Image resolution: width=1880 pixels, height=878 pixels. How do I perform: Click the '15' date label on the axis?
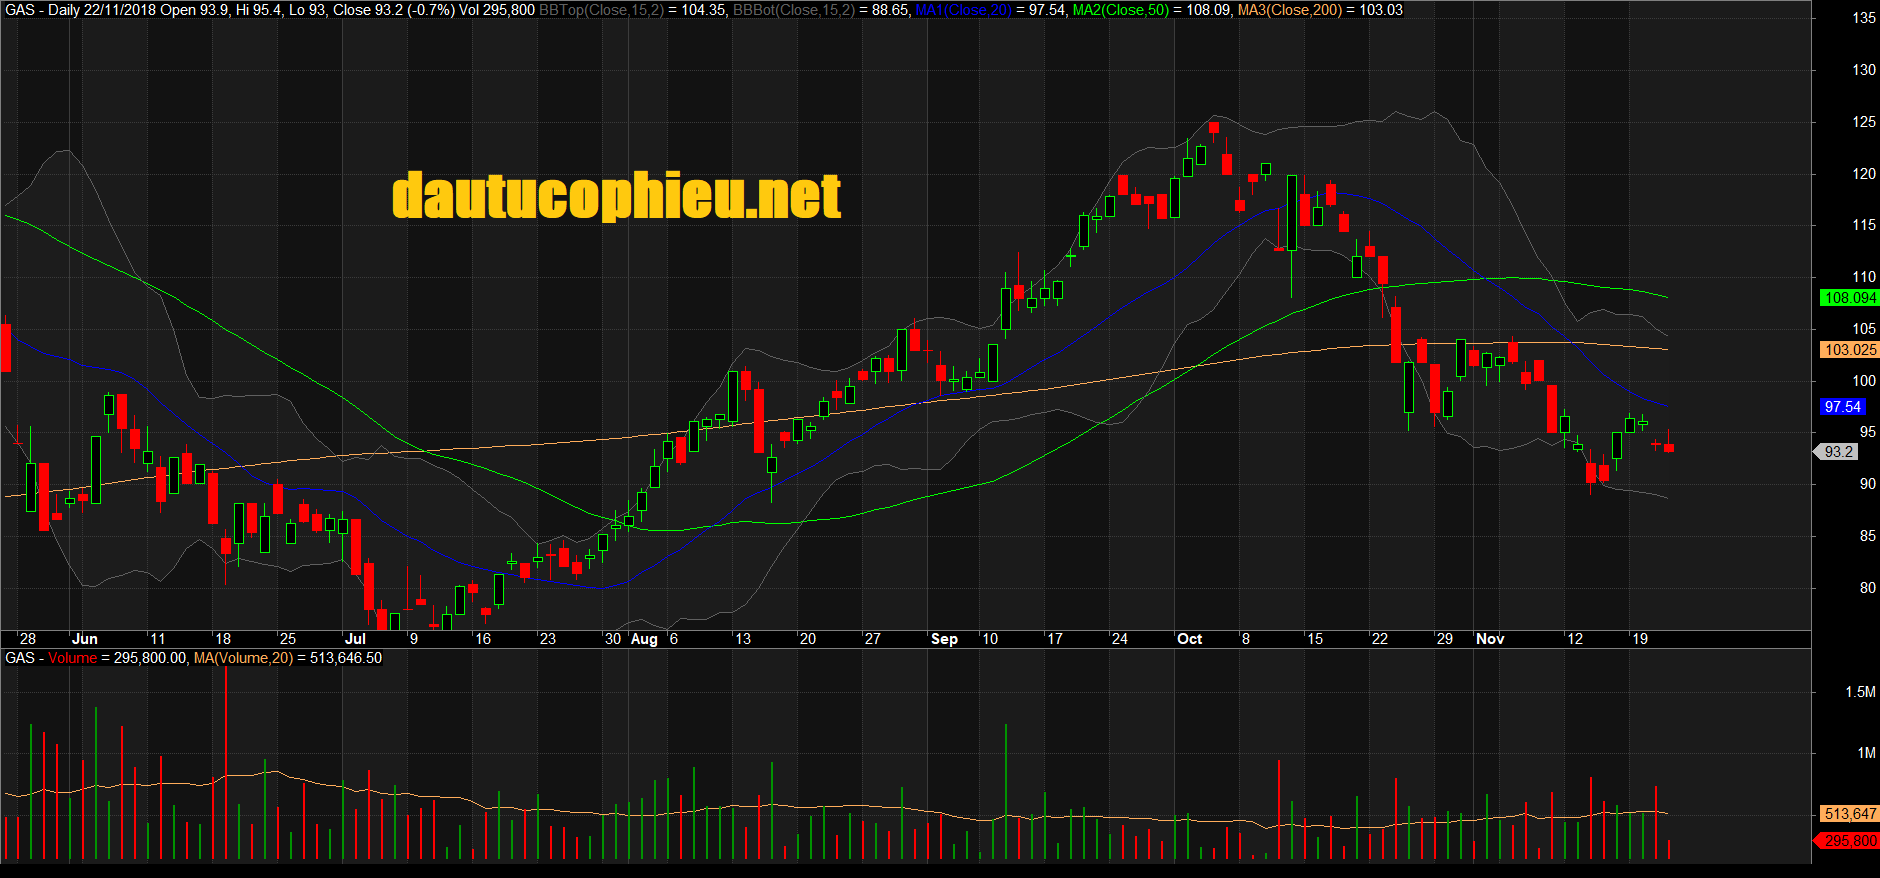point(1315,639)
